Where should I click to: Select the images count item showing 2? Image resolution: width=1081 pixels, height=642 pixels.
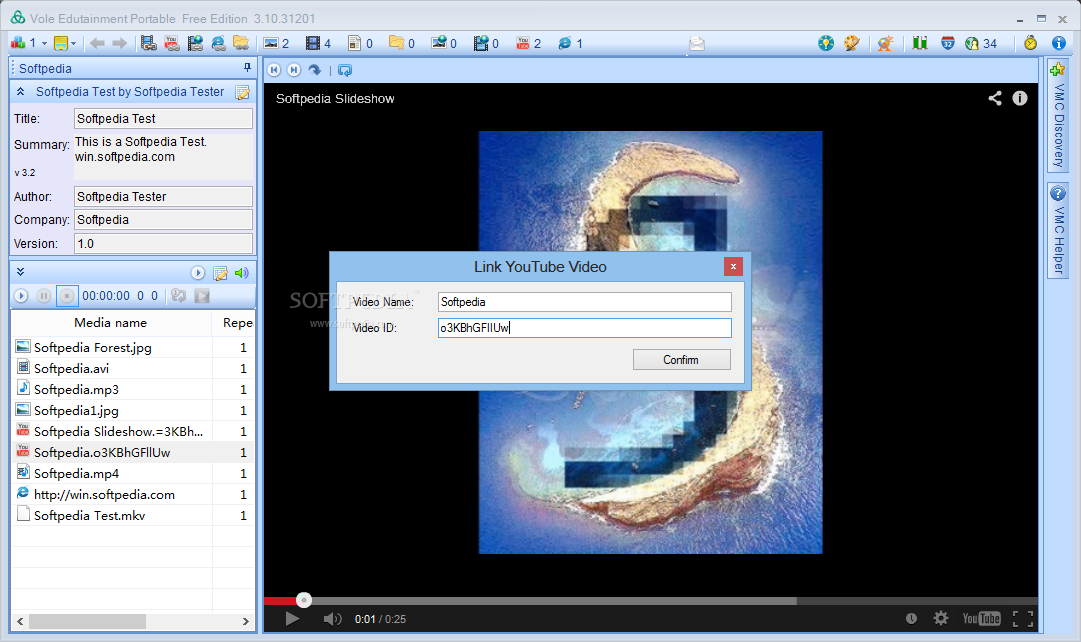(x=276, y=43)
